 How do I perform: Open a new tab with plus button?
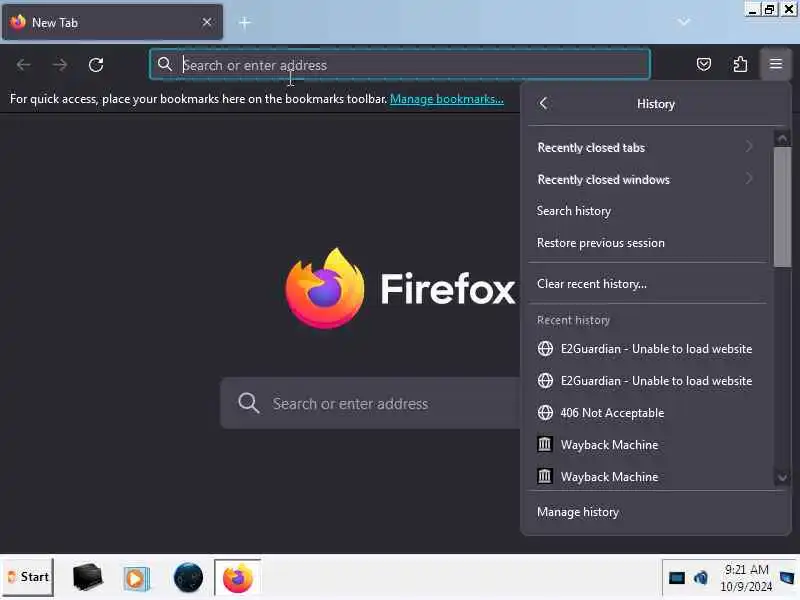[x=245, y=22]
